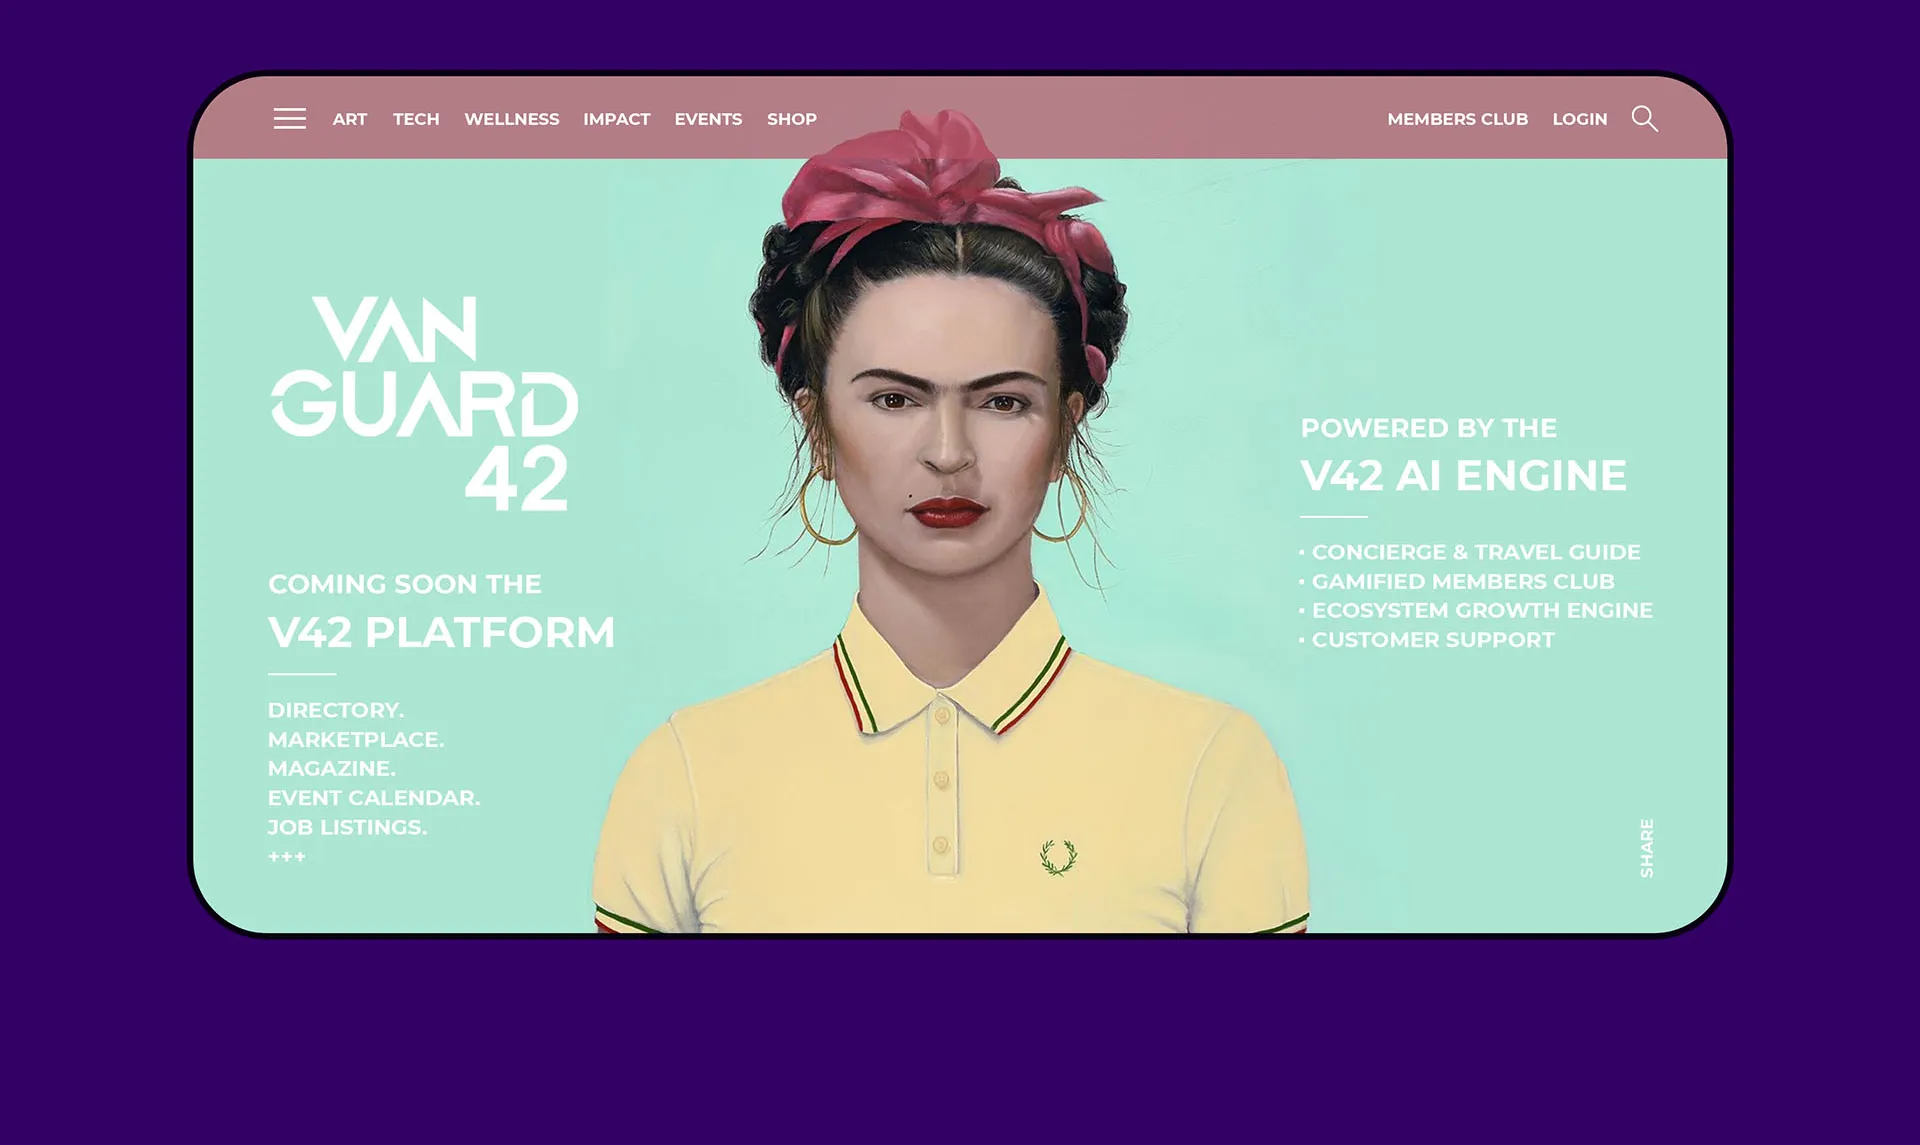The height and width of the screenshot is (1145, 1920).
Task: Select the MARKETPLACE. list entry
Action: click(x=356, y=739)
